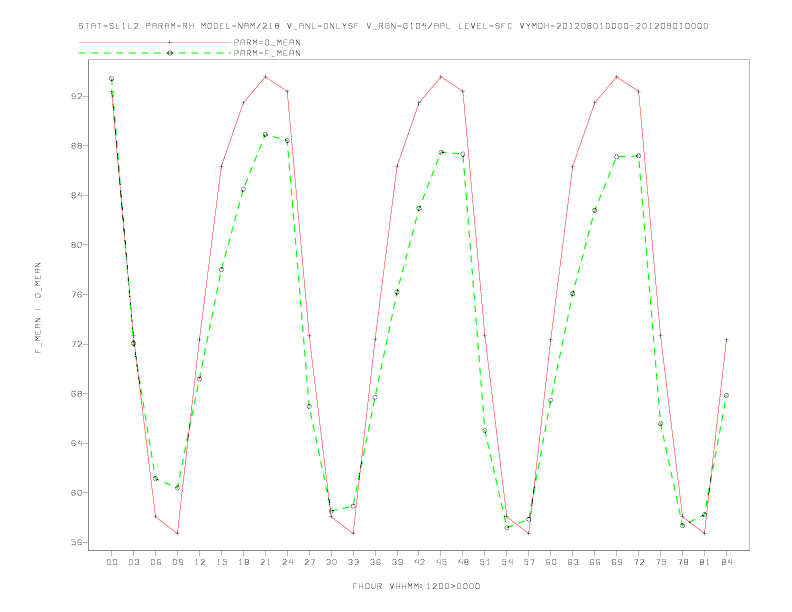792x612 pixels.
Task: Click the green F_MEAN circle marker at hour 84
Action: click(726, 395)
